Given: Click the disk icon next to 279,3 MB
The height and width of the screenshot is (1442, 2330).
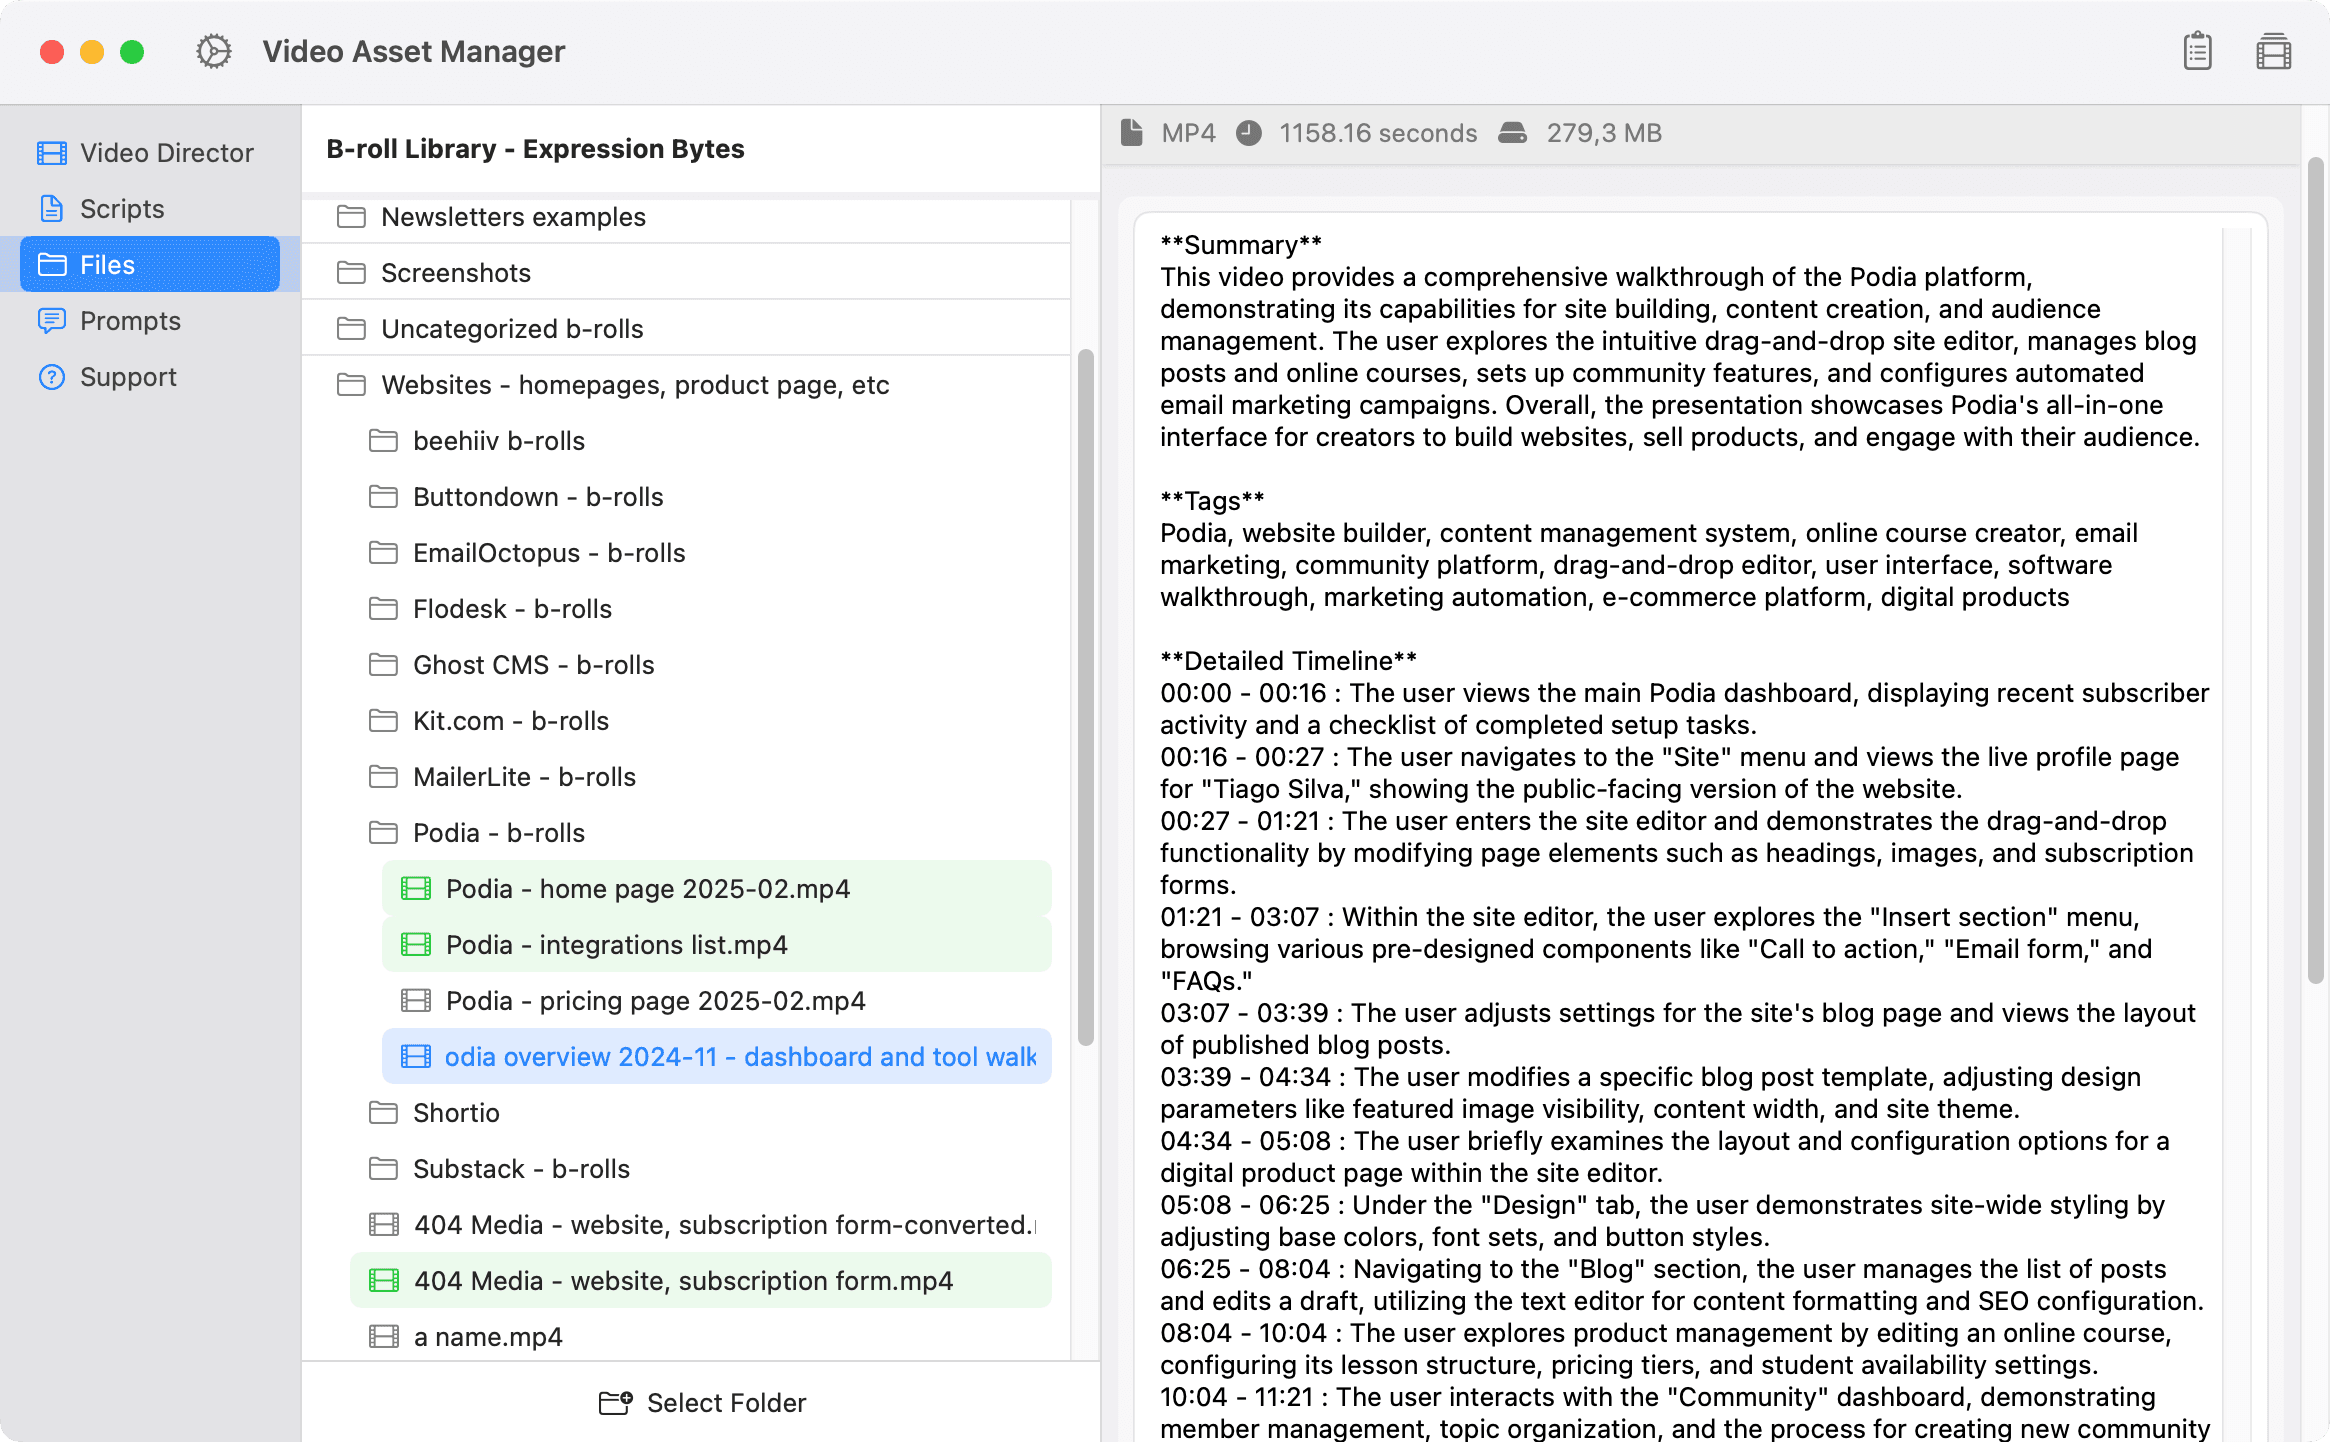Looking at the screenshot, I should click(1513, 132).
